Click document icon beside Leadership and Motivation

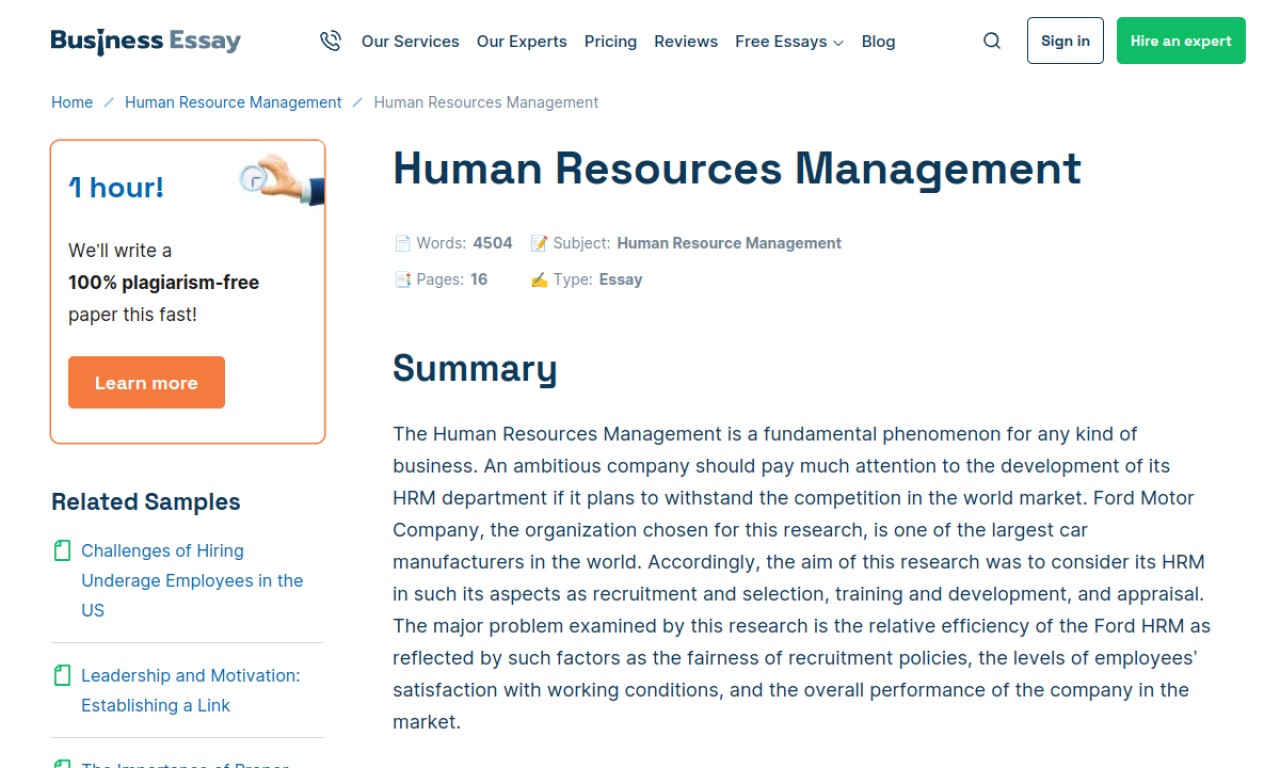pos(62,675)
